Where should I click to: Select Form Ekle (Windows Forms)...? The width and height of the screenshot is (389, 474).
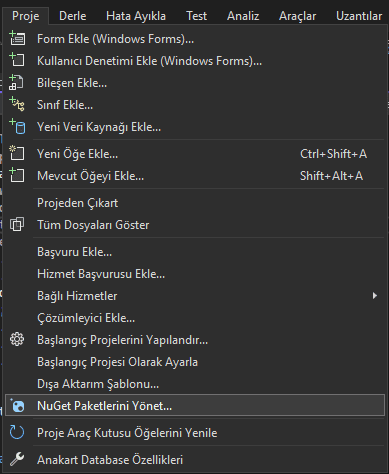tap(195, 39)
